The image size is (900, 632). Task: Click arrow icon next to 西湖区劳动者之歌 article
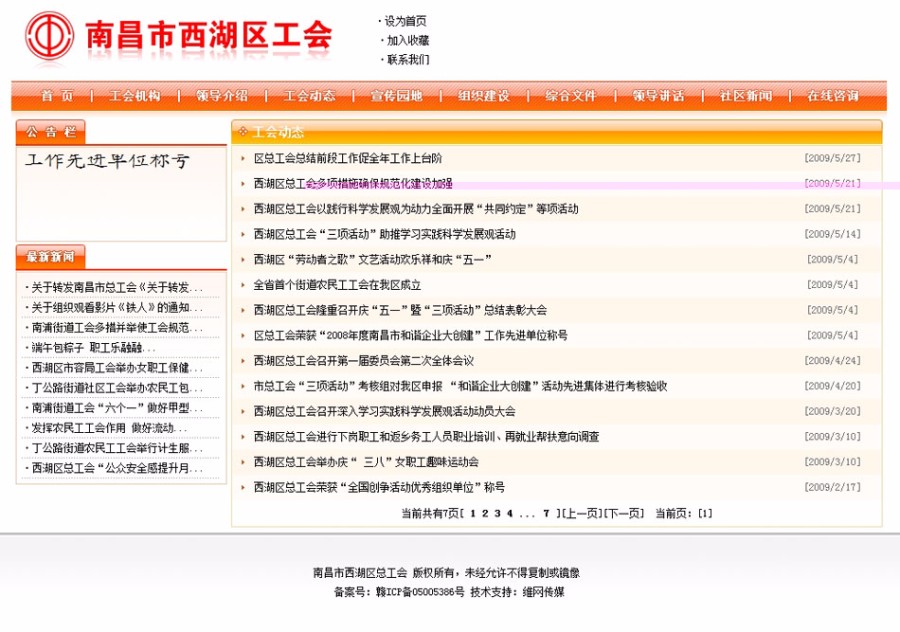tap(243, 259)
